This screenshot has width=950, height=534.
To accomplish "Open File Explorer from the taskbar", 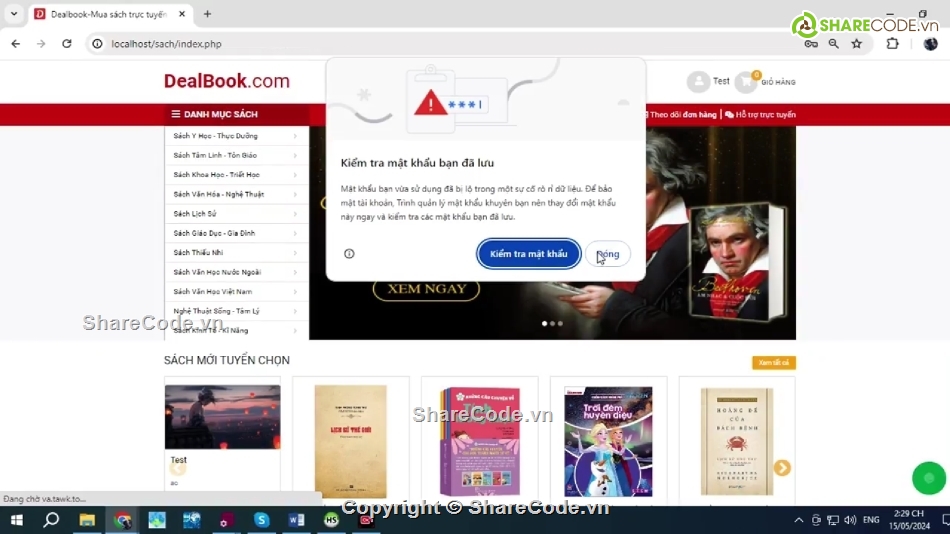I will 87,520.
